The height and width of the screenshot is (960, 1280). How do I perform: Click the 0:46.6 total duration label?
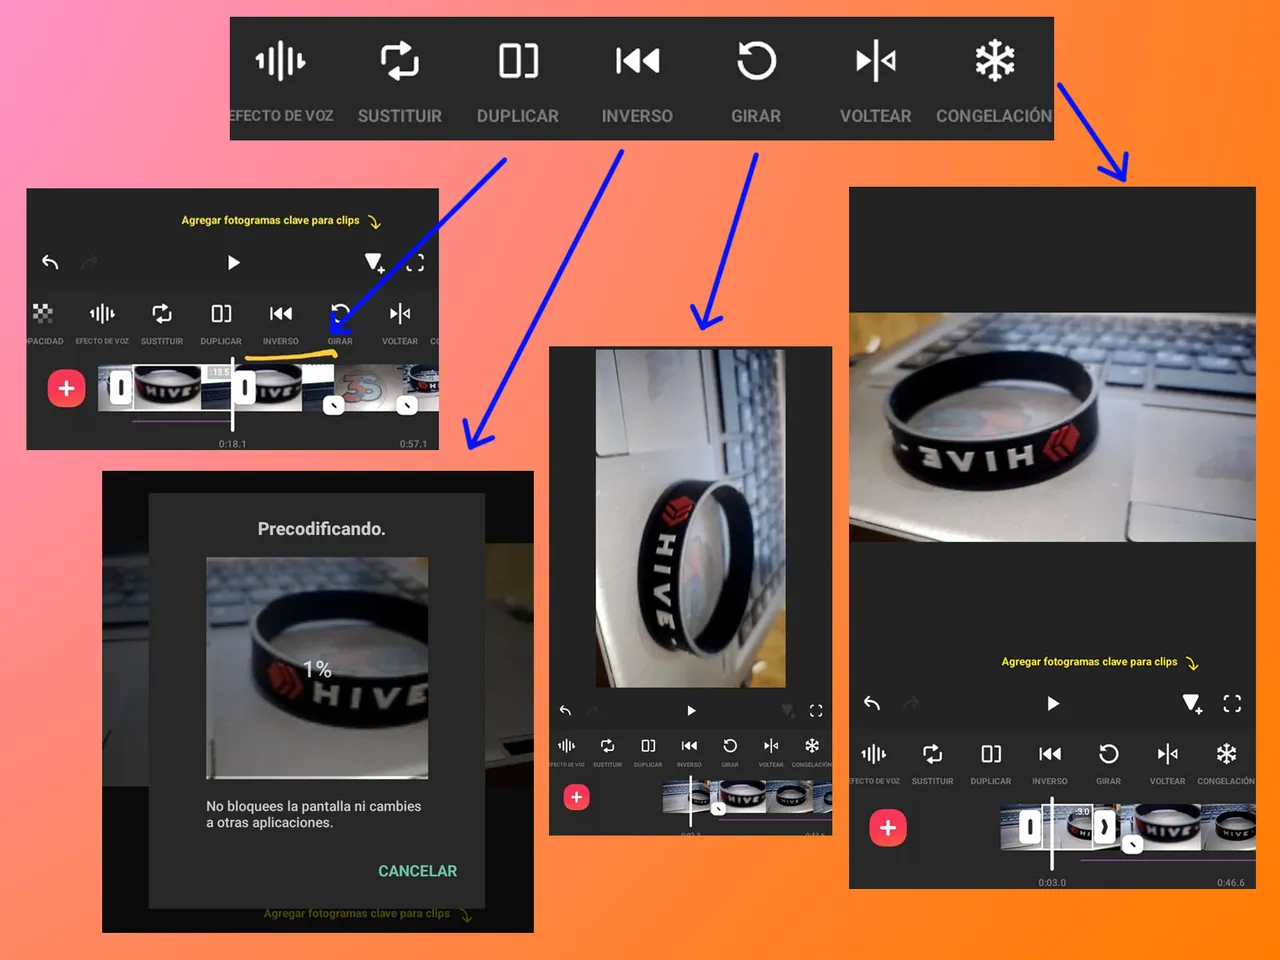pyautogui.click(x=1231, y=883)
